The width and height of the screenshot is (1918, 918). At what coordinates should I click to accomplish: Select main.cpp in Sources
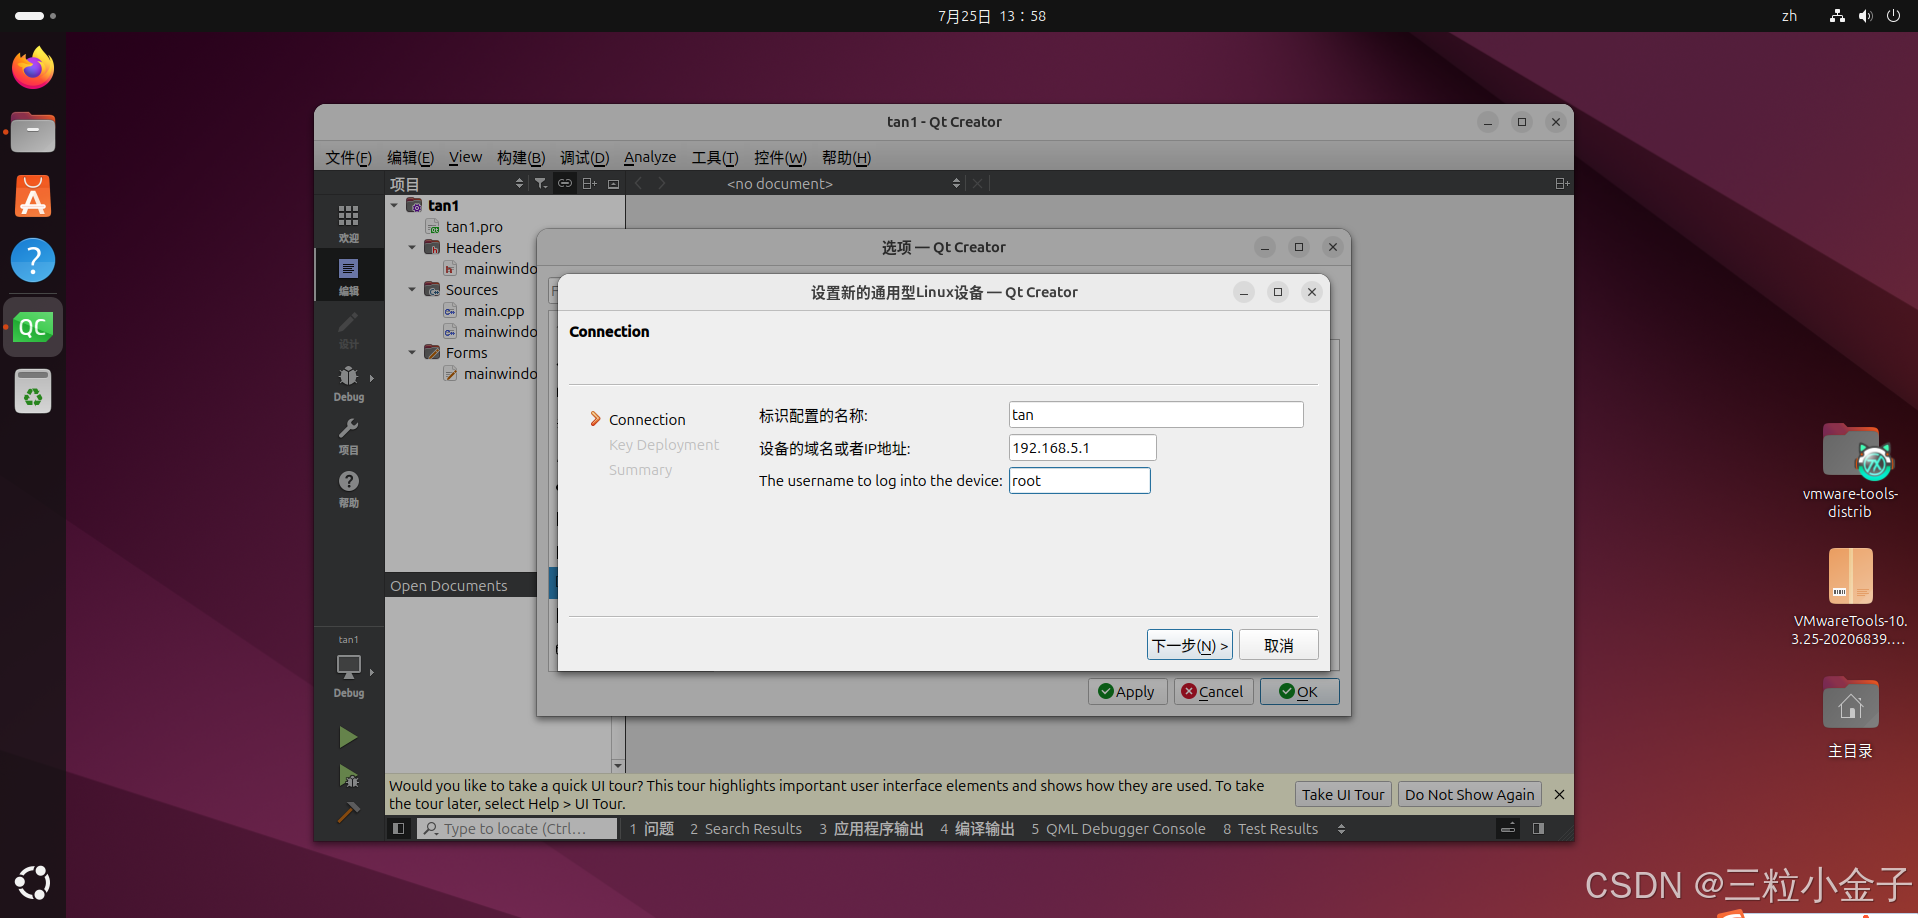[x=493, y=310]
